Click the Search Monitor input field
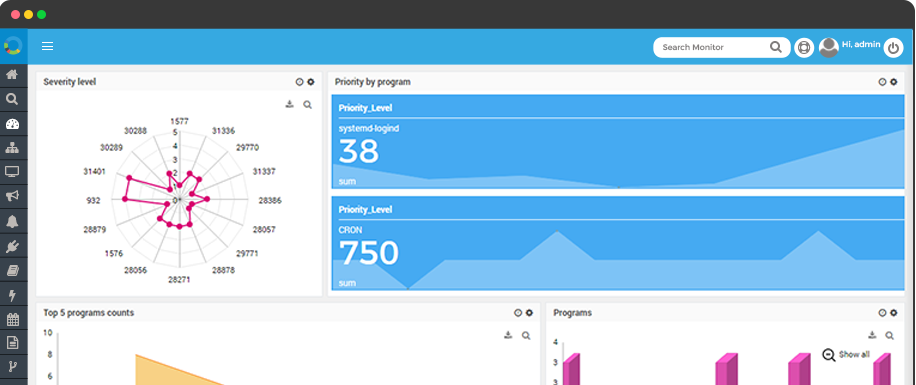This screenshot has width=916, height=385. 721,47
